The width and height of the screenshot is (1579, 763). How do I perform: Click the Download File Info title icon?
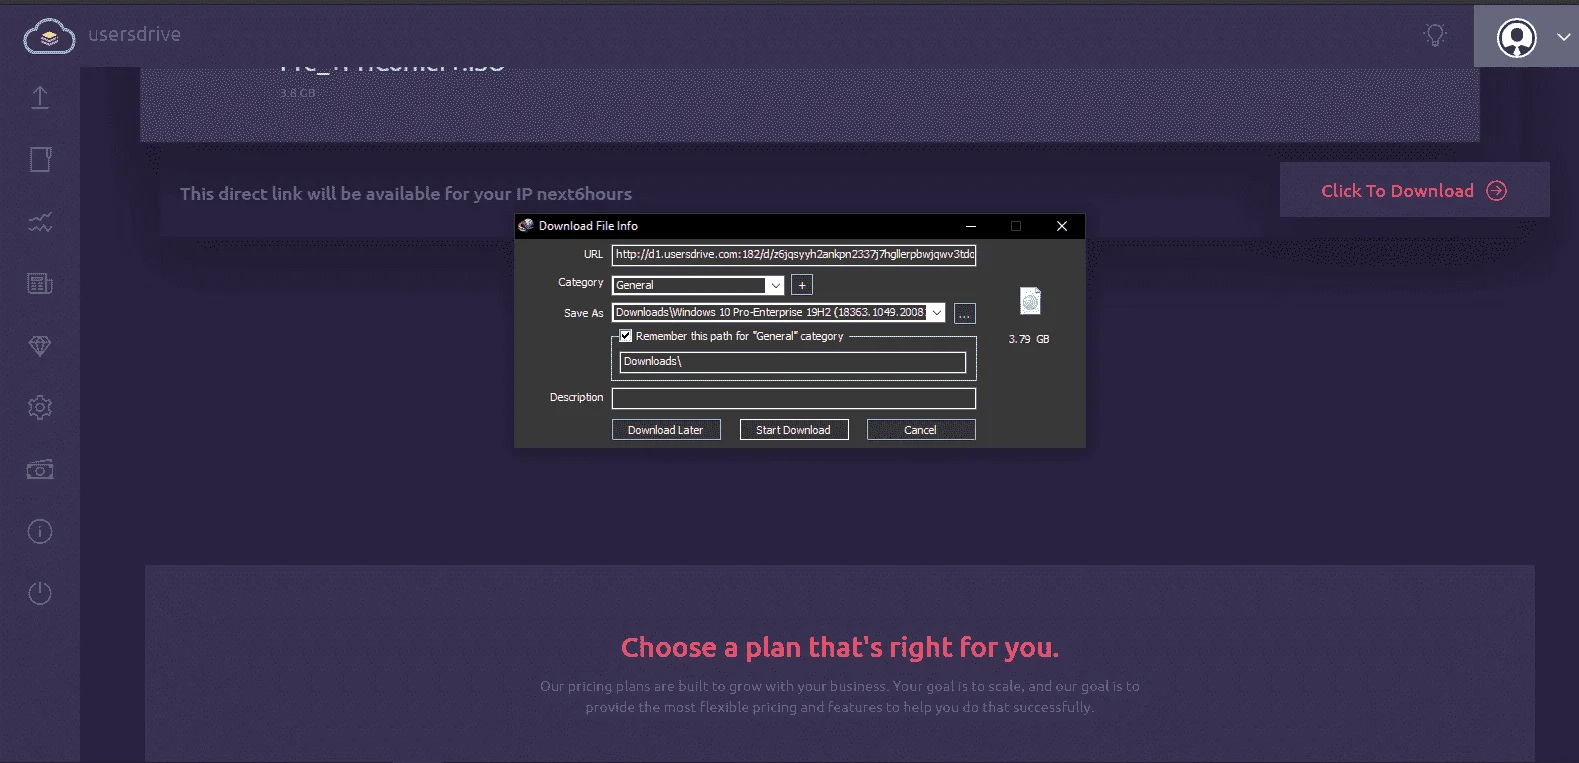point(526,226)
